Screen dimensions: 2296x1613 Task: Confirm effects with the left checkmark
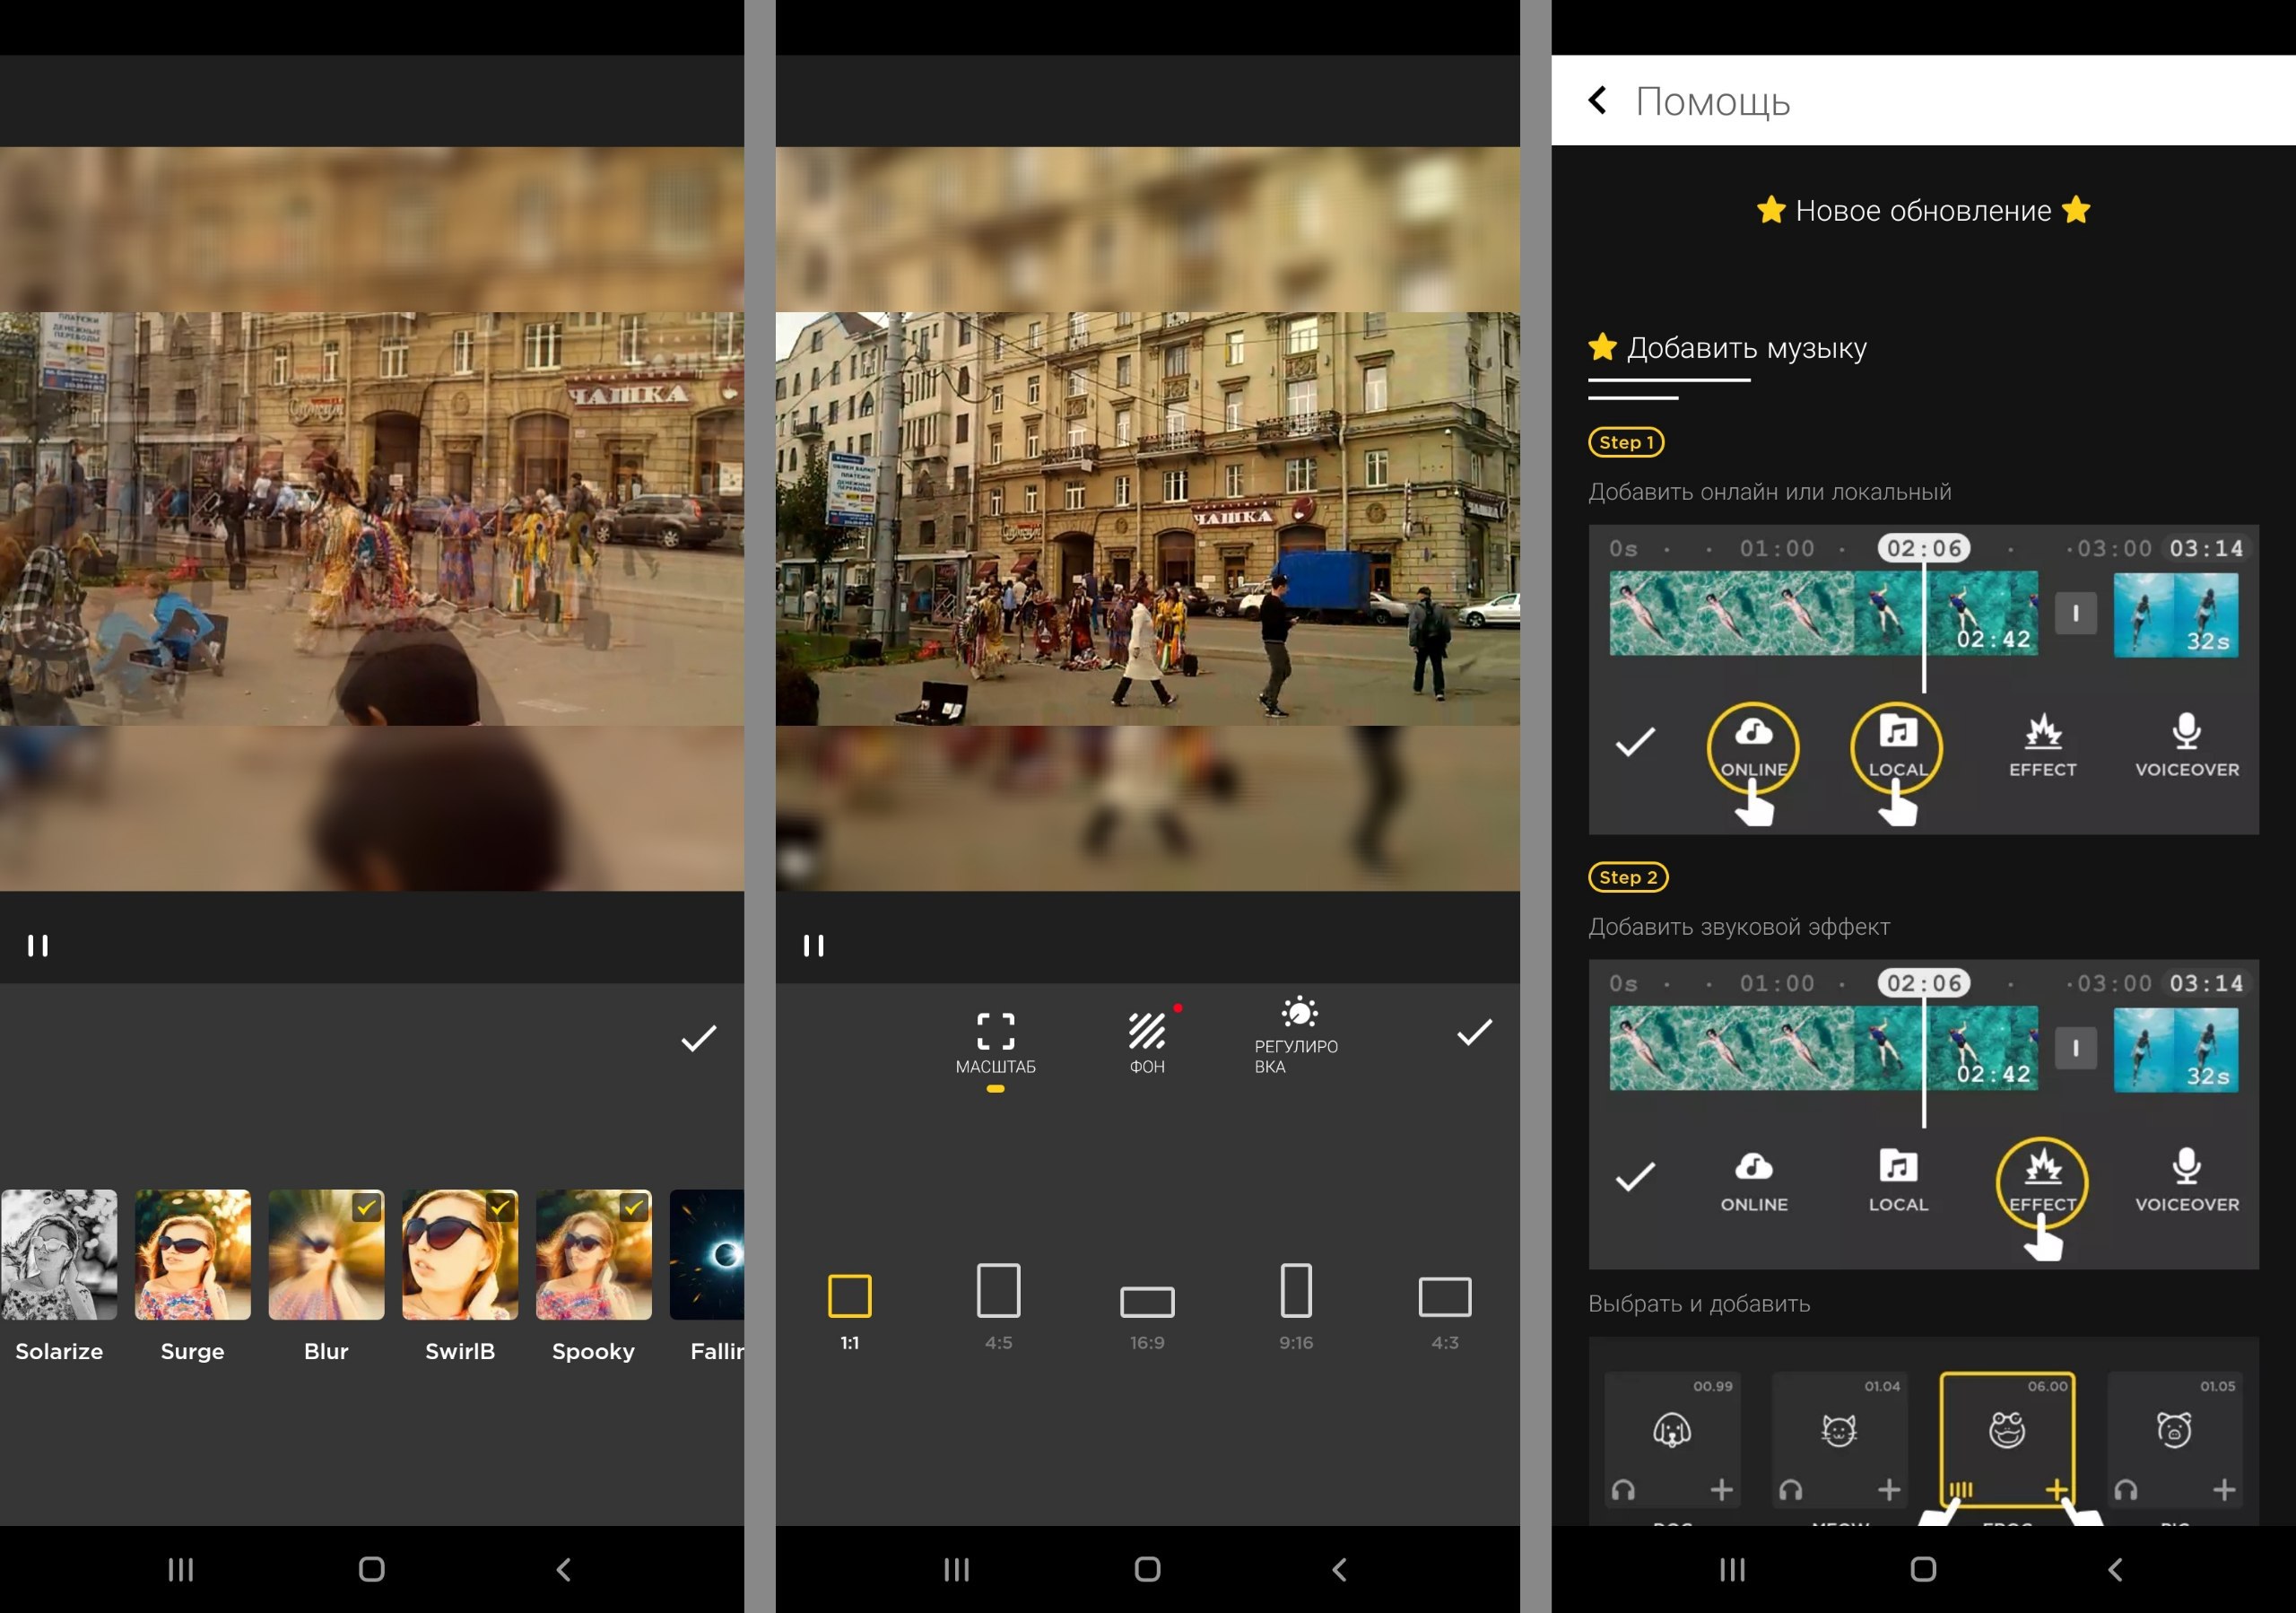698,1038
